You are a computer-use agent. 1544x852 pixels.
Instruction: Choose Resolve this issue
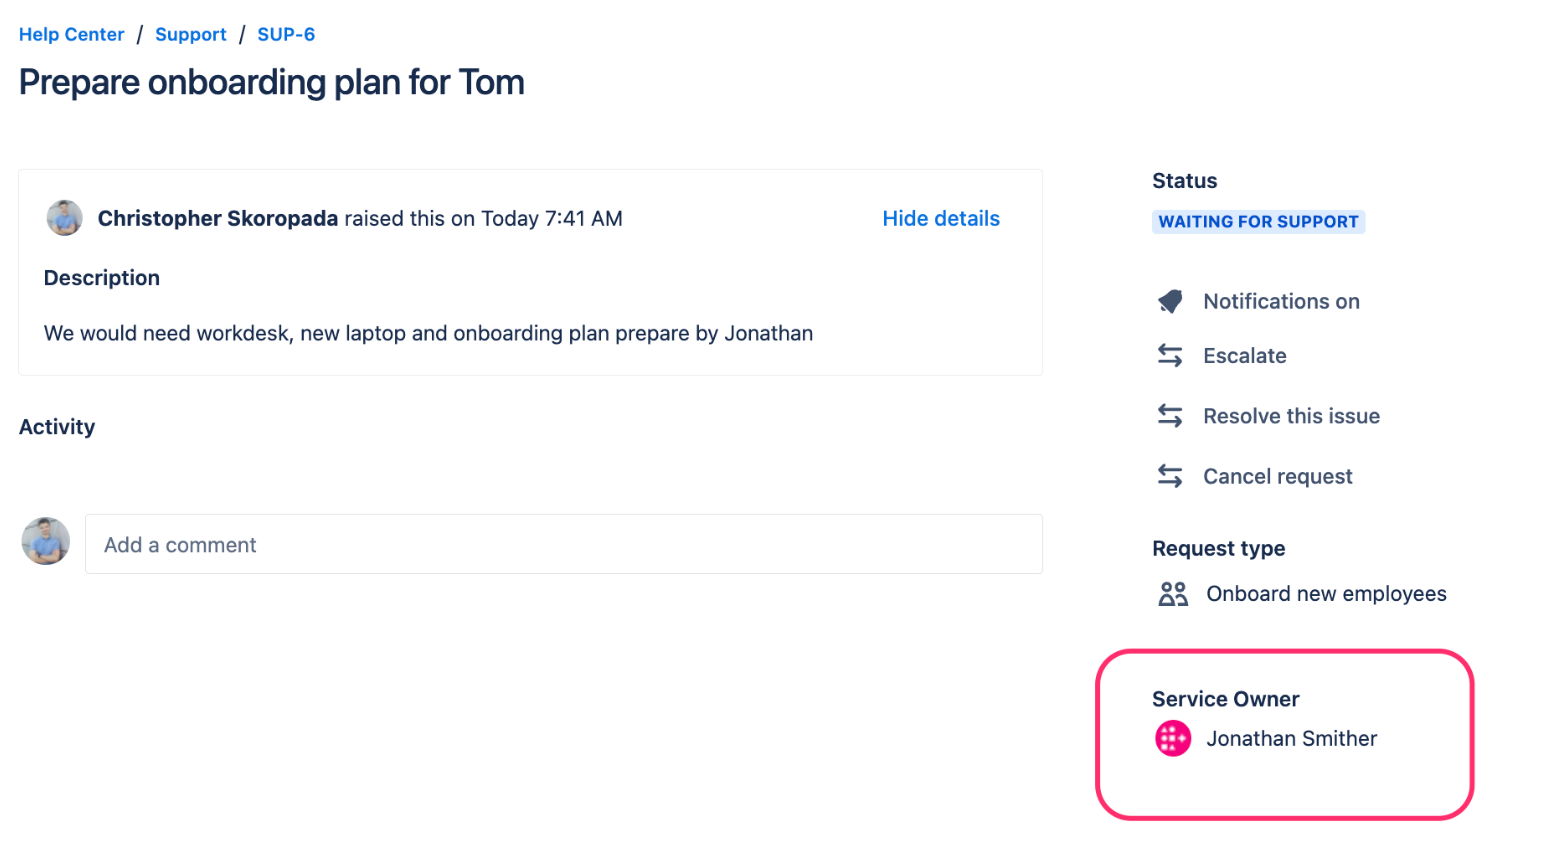(x=1291, y=416)
